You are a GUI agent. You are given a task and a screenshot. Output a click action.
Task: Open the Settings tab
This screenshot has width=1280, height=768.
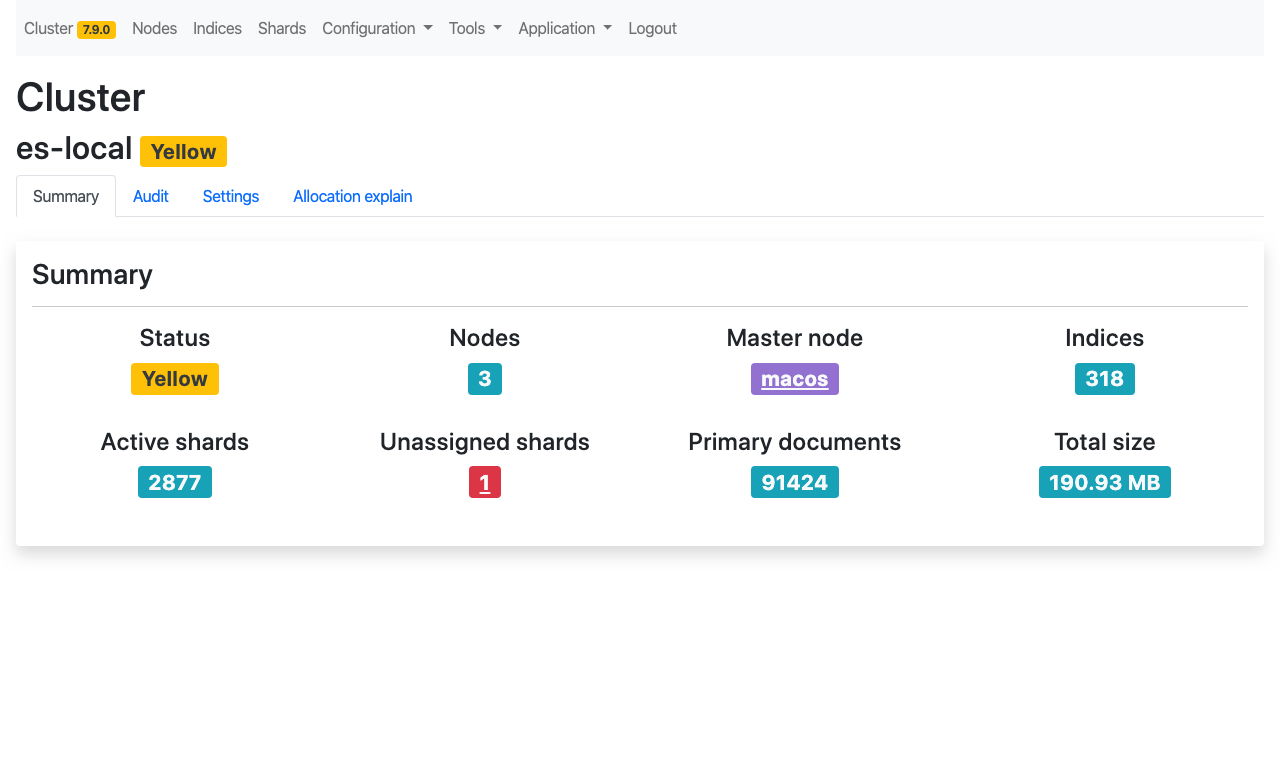point(231,196)
